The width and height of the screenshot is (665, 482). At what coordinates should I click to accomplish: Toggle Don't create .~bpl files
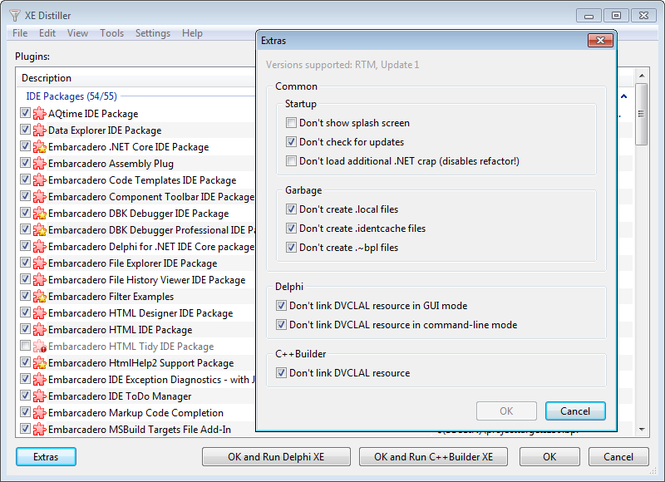291,247
